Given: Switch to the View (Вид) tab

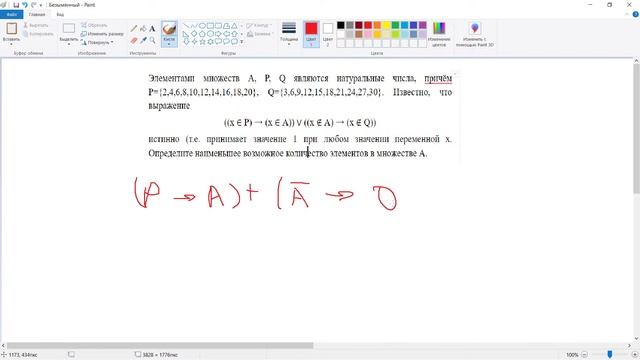Looking at the screenshot, I should point(60,15).
